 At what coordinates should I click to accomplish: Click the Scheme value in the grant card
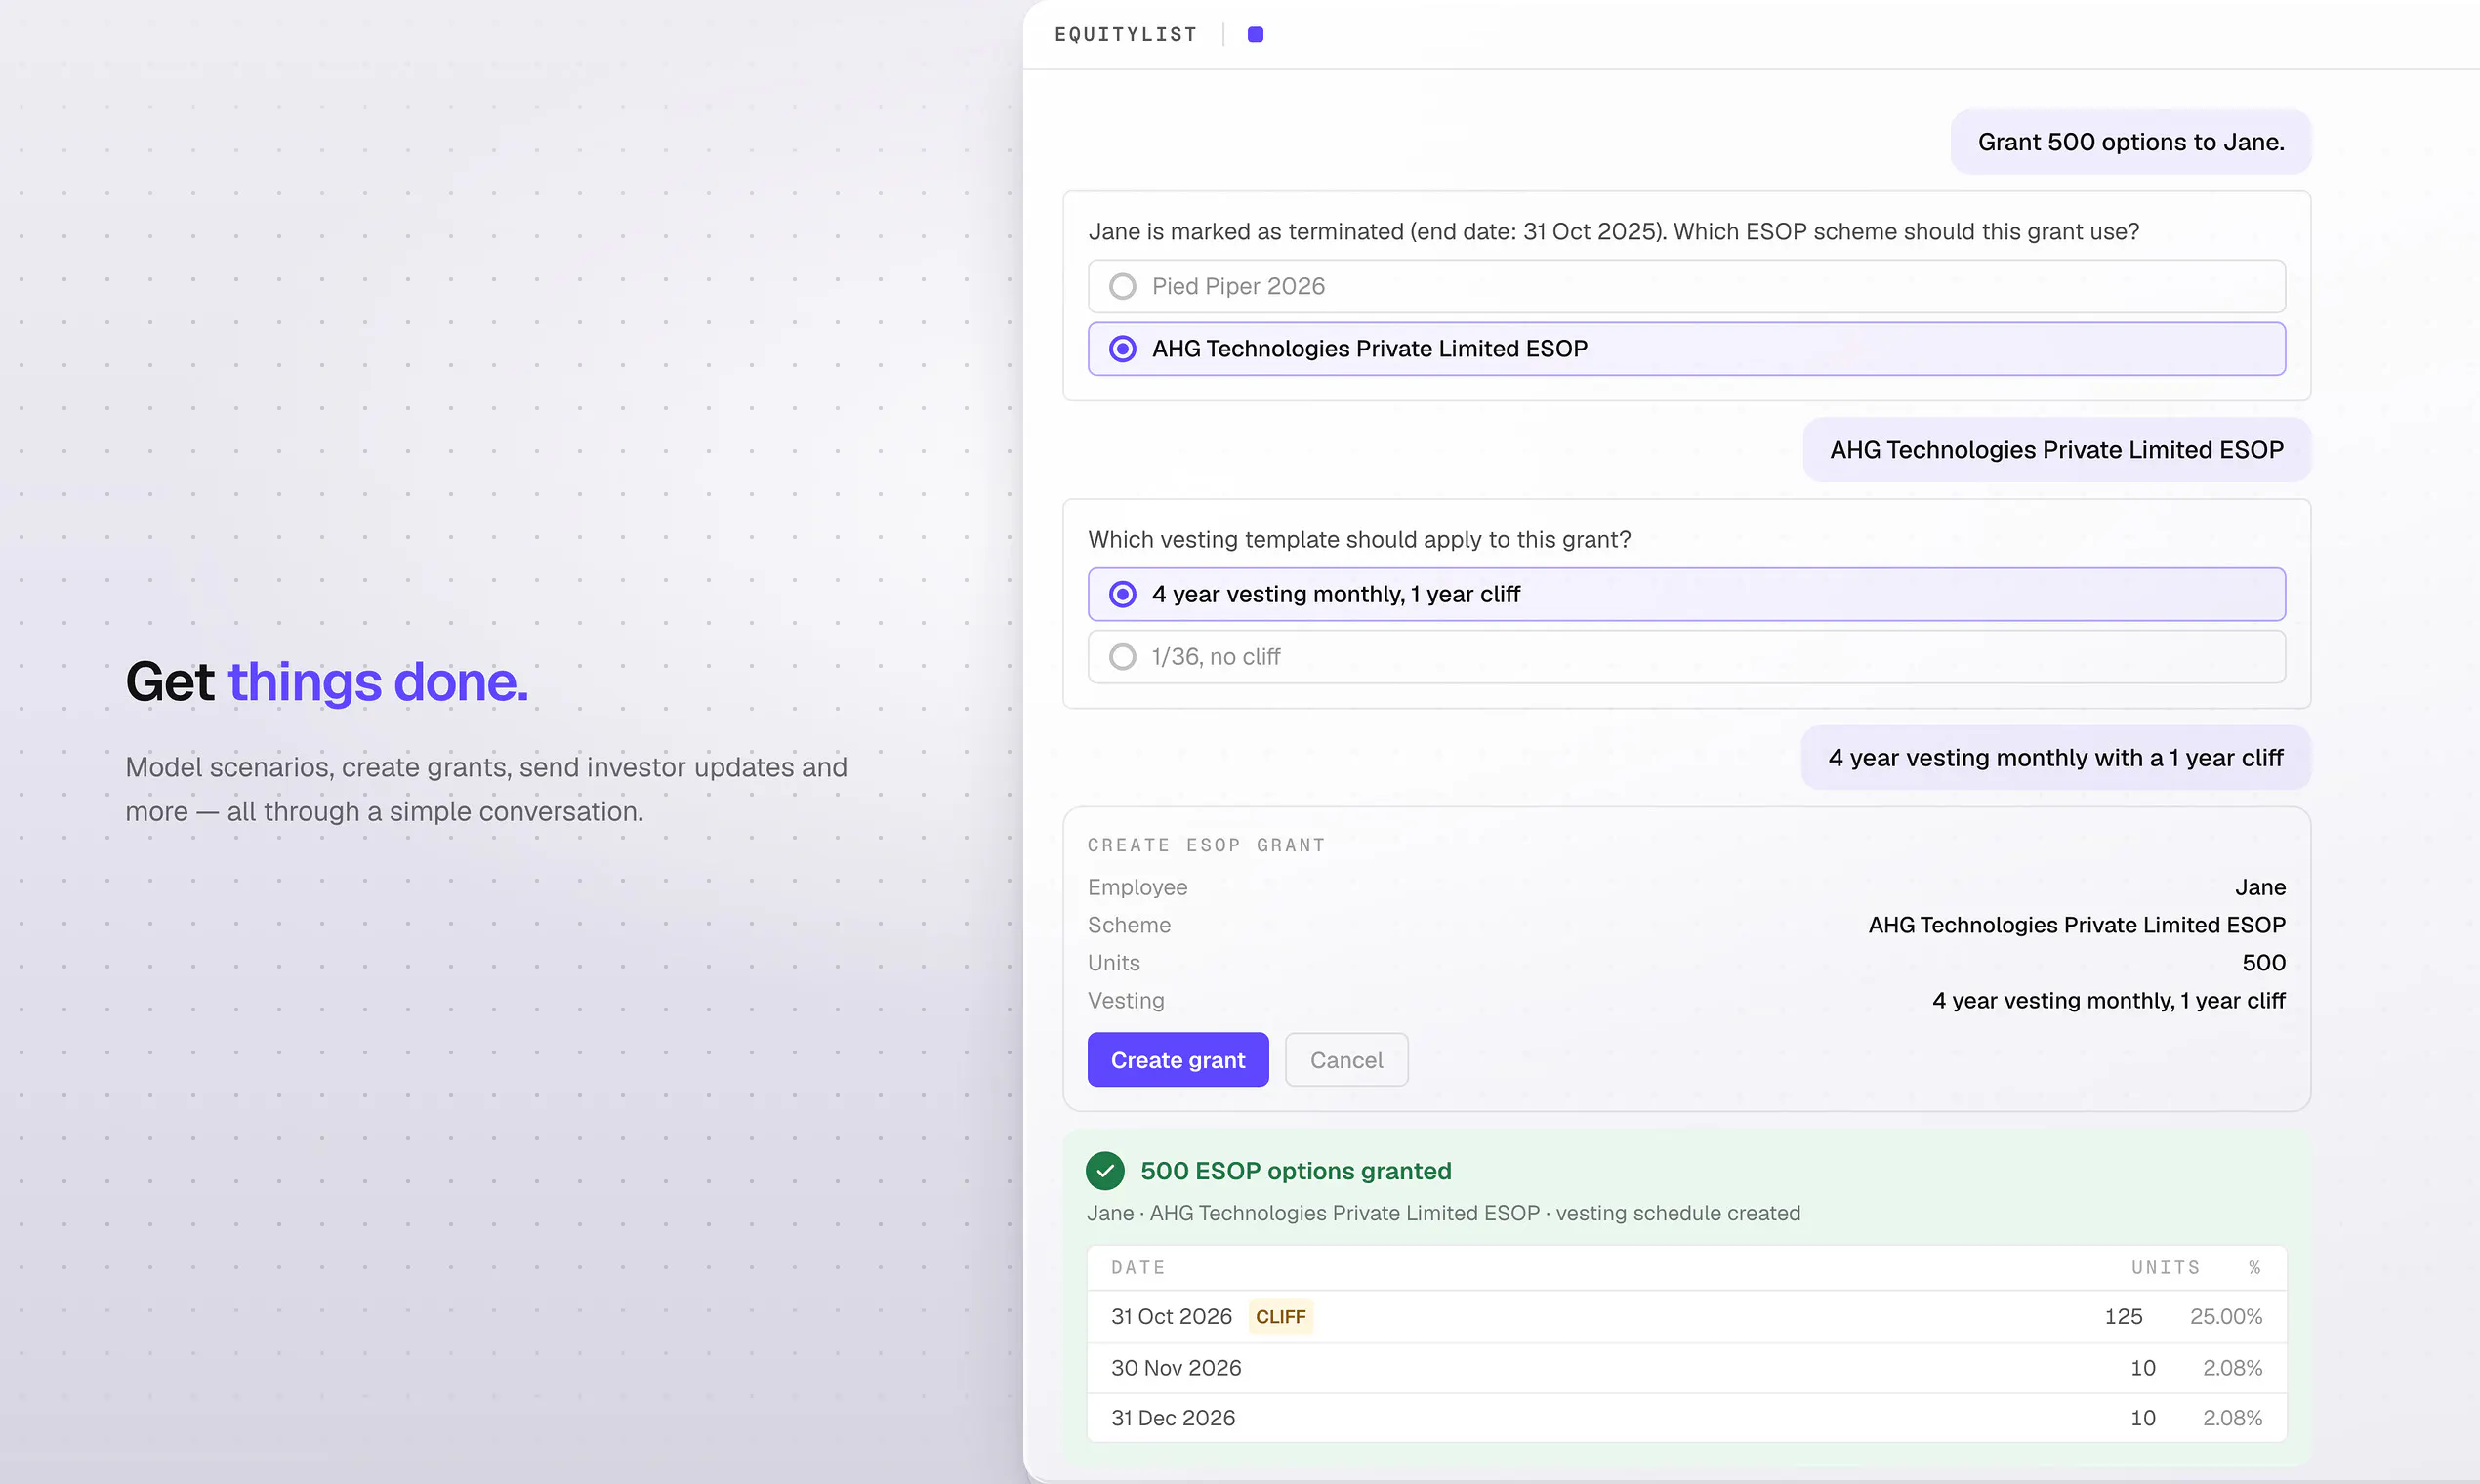pos(2077,925)
